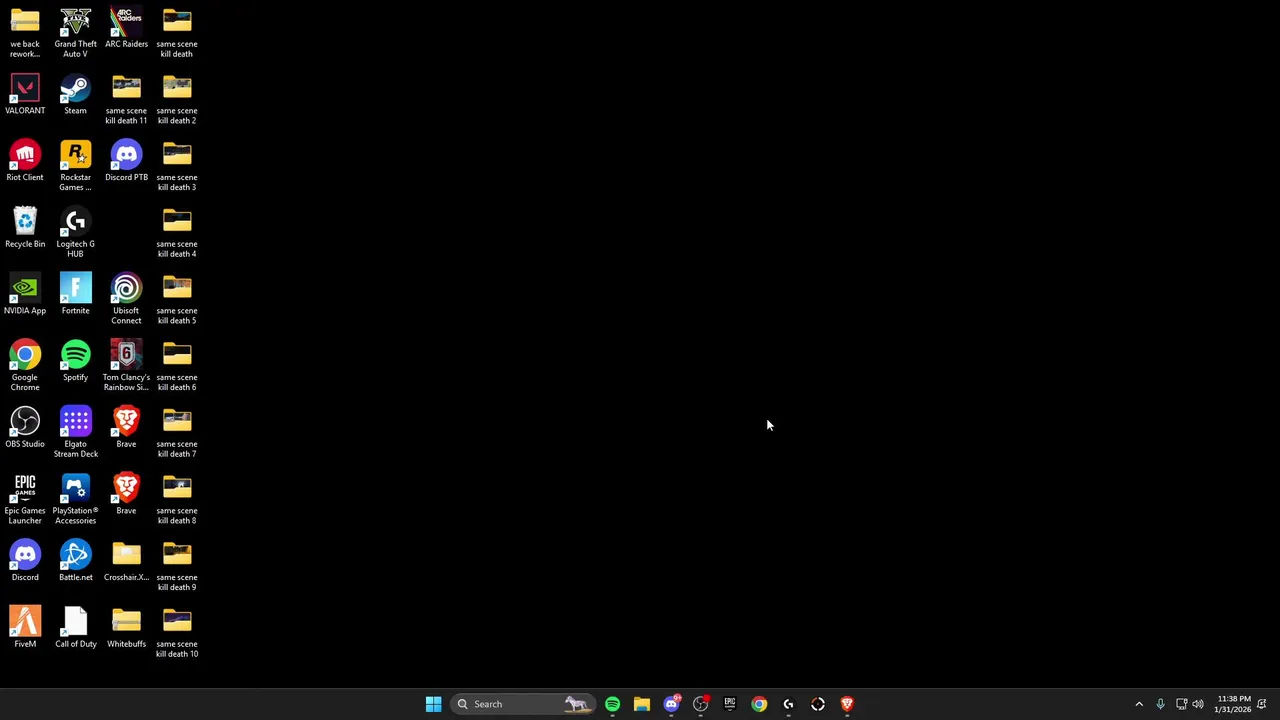This screenshot has width=1280, height=720.
Task: Select the Call of Duty desktop file
Action: pos(75,628)
